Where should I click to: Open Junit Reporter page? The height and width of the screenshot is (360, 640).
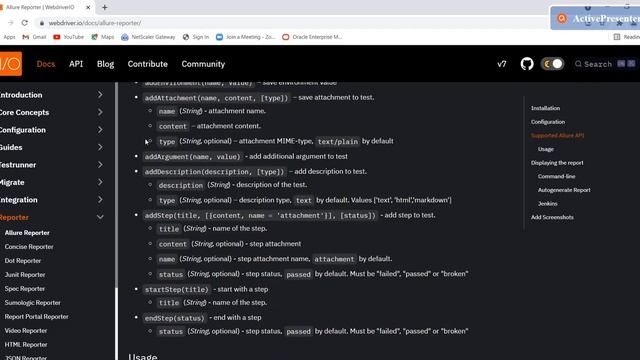tap(25, 275)
